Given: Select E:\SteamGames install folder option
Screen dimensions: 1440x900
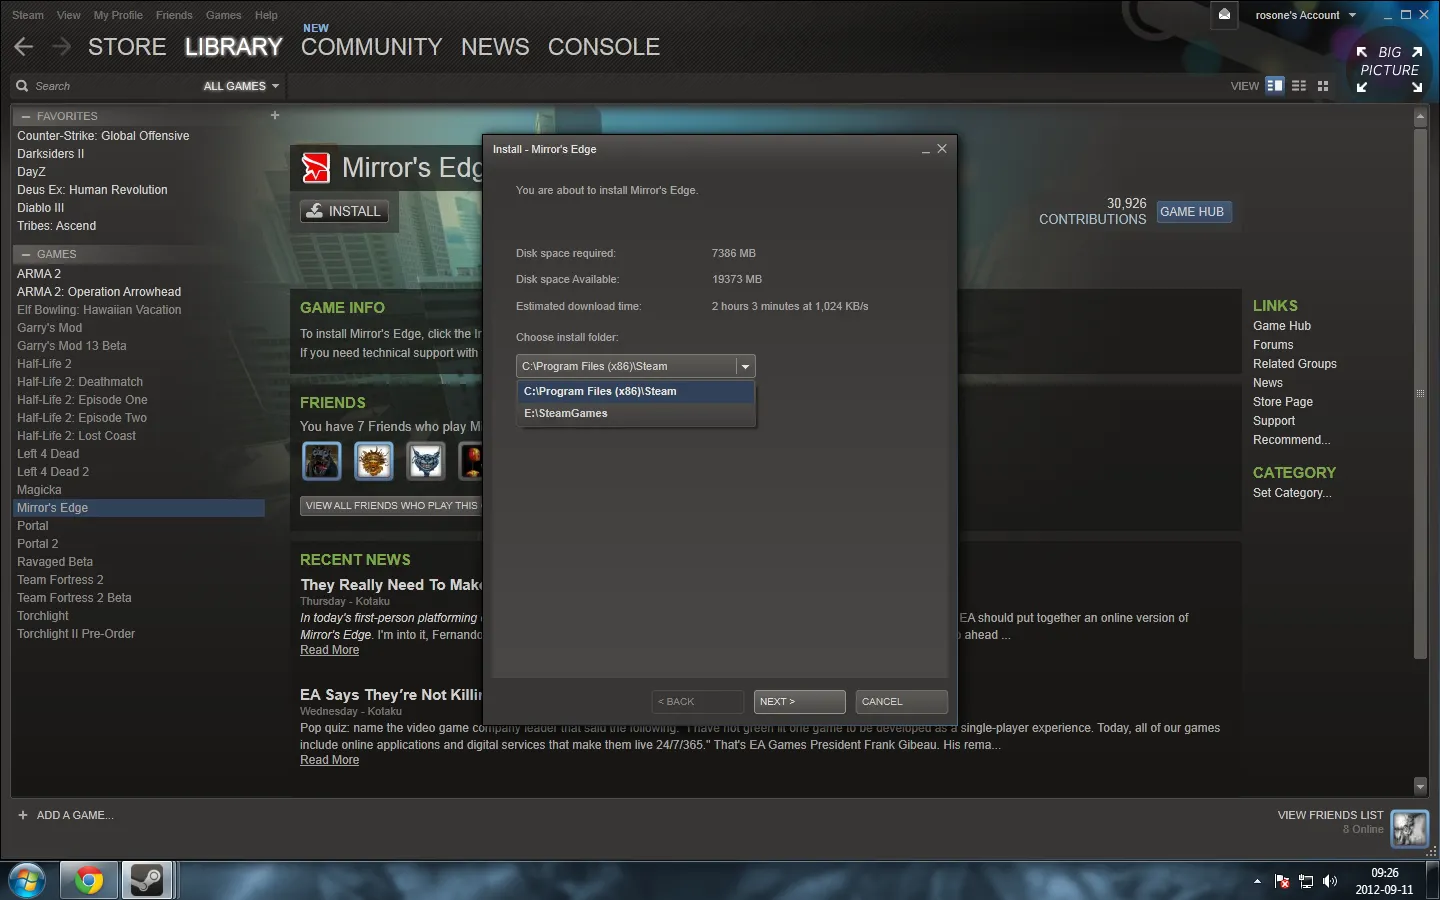Looking at the screenshot, I should (x=566, y=413).
